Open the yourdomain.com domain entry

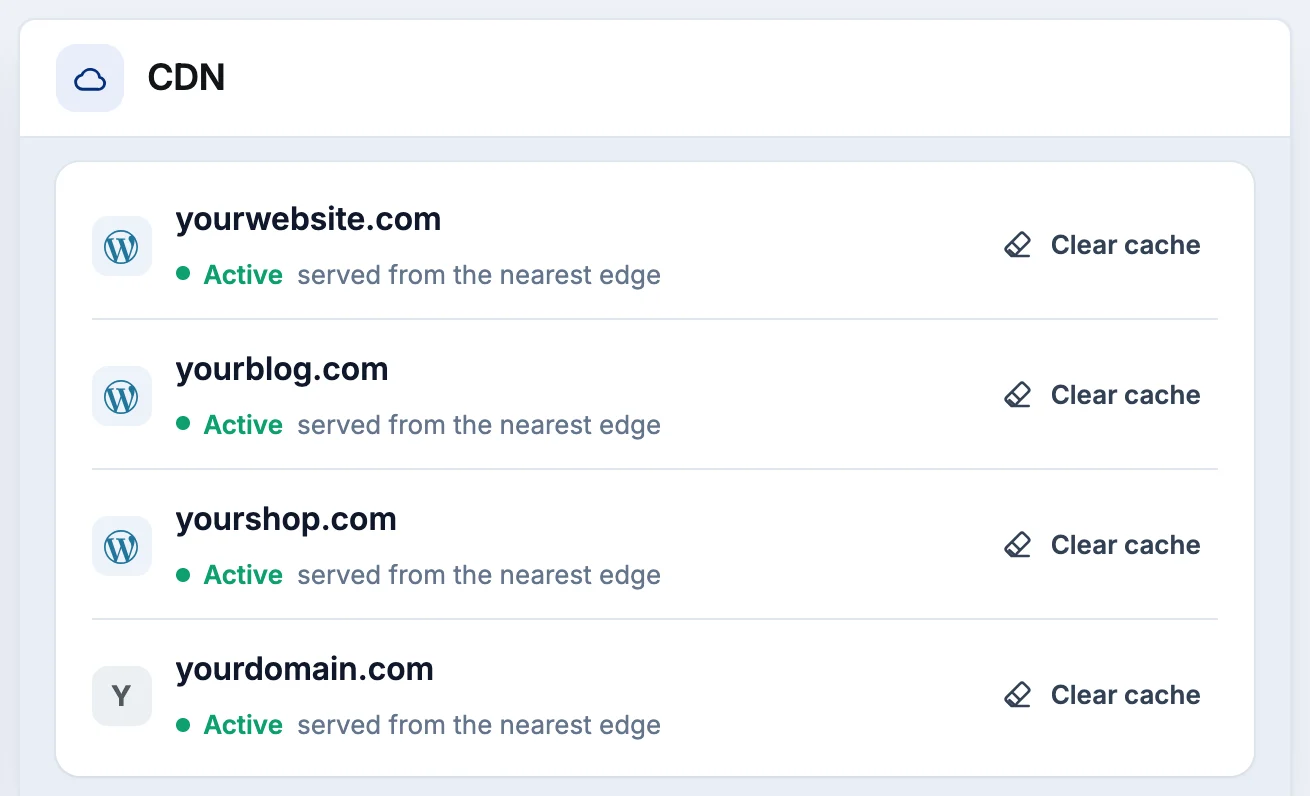[x=305, y=669]
